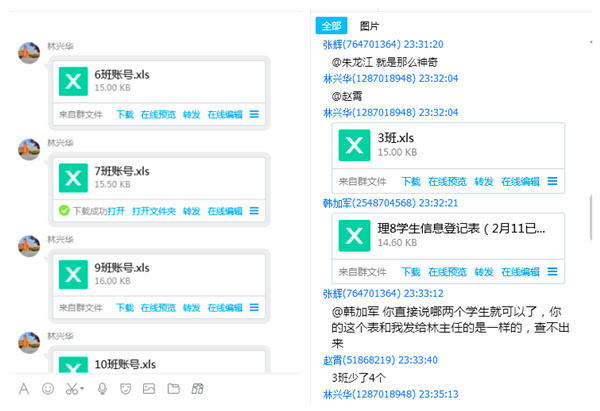Expand the screenshot tool dropdown arrow

click(x=82, y=389)
